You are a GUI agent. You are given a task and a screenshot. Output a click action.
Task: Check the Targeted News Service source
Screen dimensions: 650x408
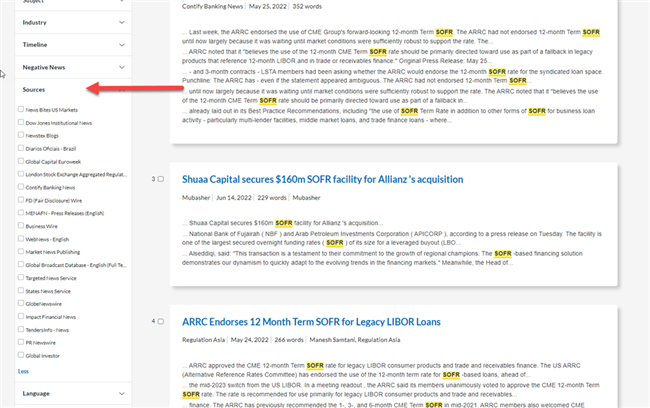point(21,277)
